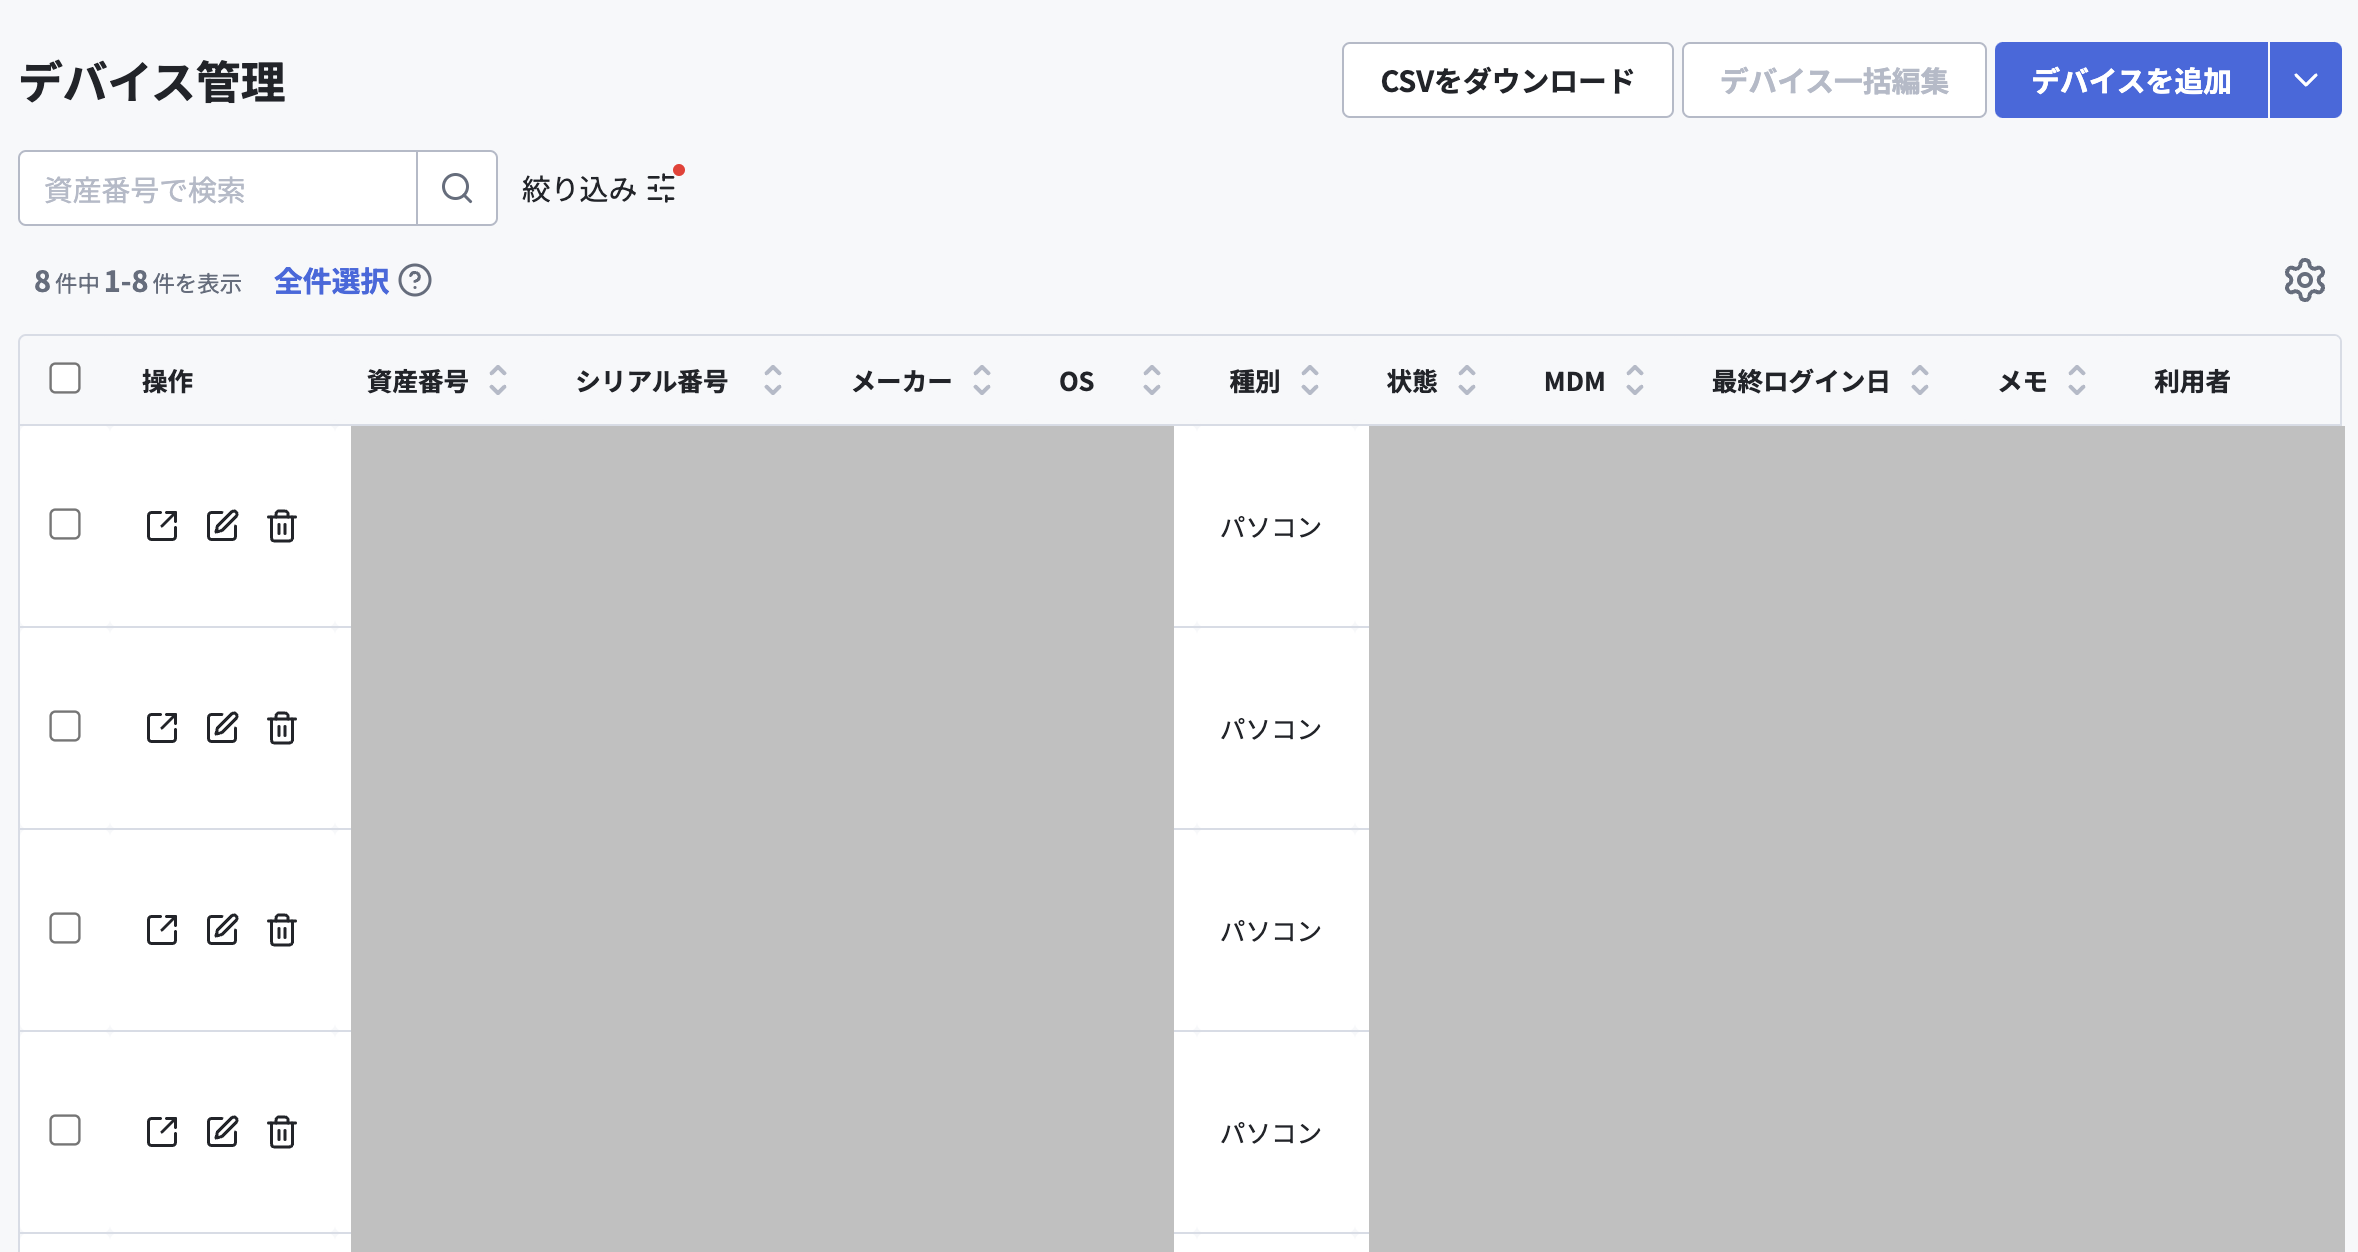Open device details in fourth row
This screenshot has width=2358, height=1252.
pos(162,1131)
